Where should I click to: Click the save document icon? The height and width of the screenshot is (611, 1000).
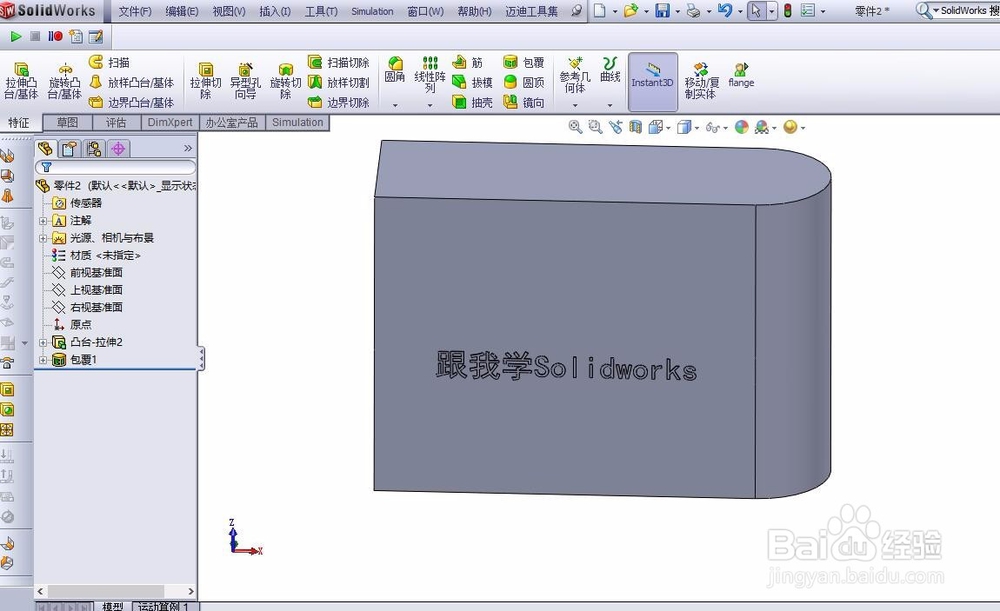(x=663, y=11)
